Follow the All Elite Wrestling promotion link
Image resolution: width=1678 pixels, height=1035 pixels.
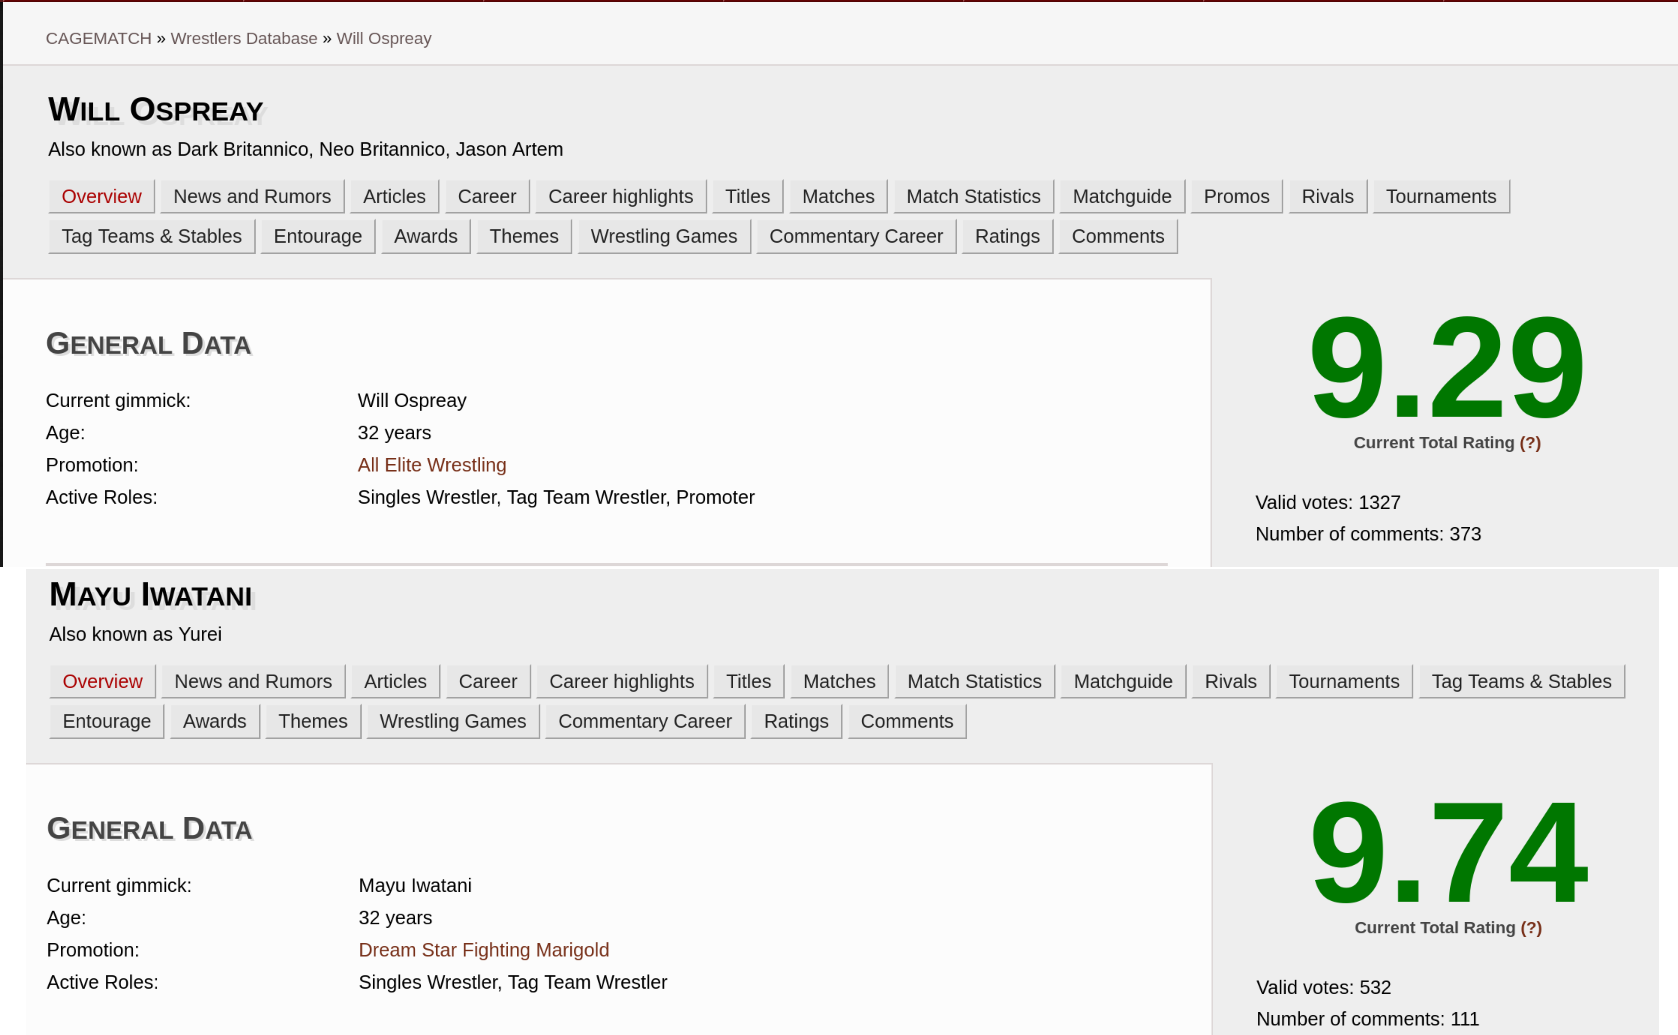[x=432, y=465]
